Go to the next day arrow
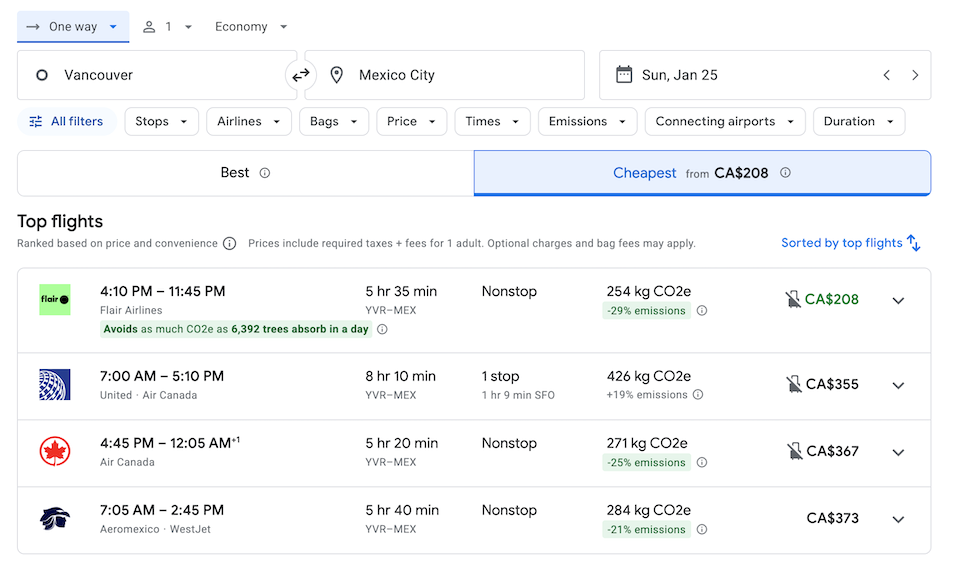960x569 pixels. (915, 75)
